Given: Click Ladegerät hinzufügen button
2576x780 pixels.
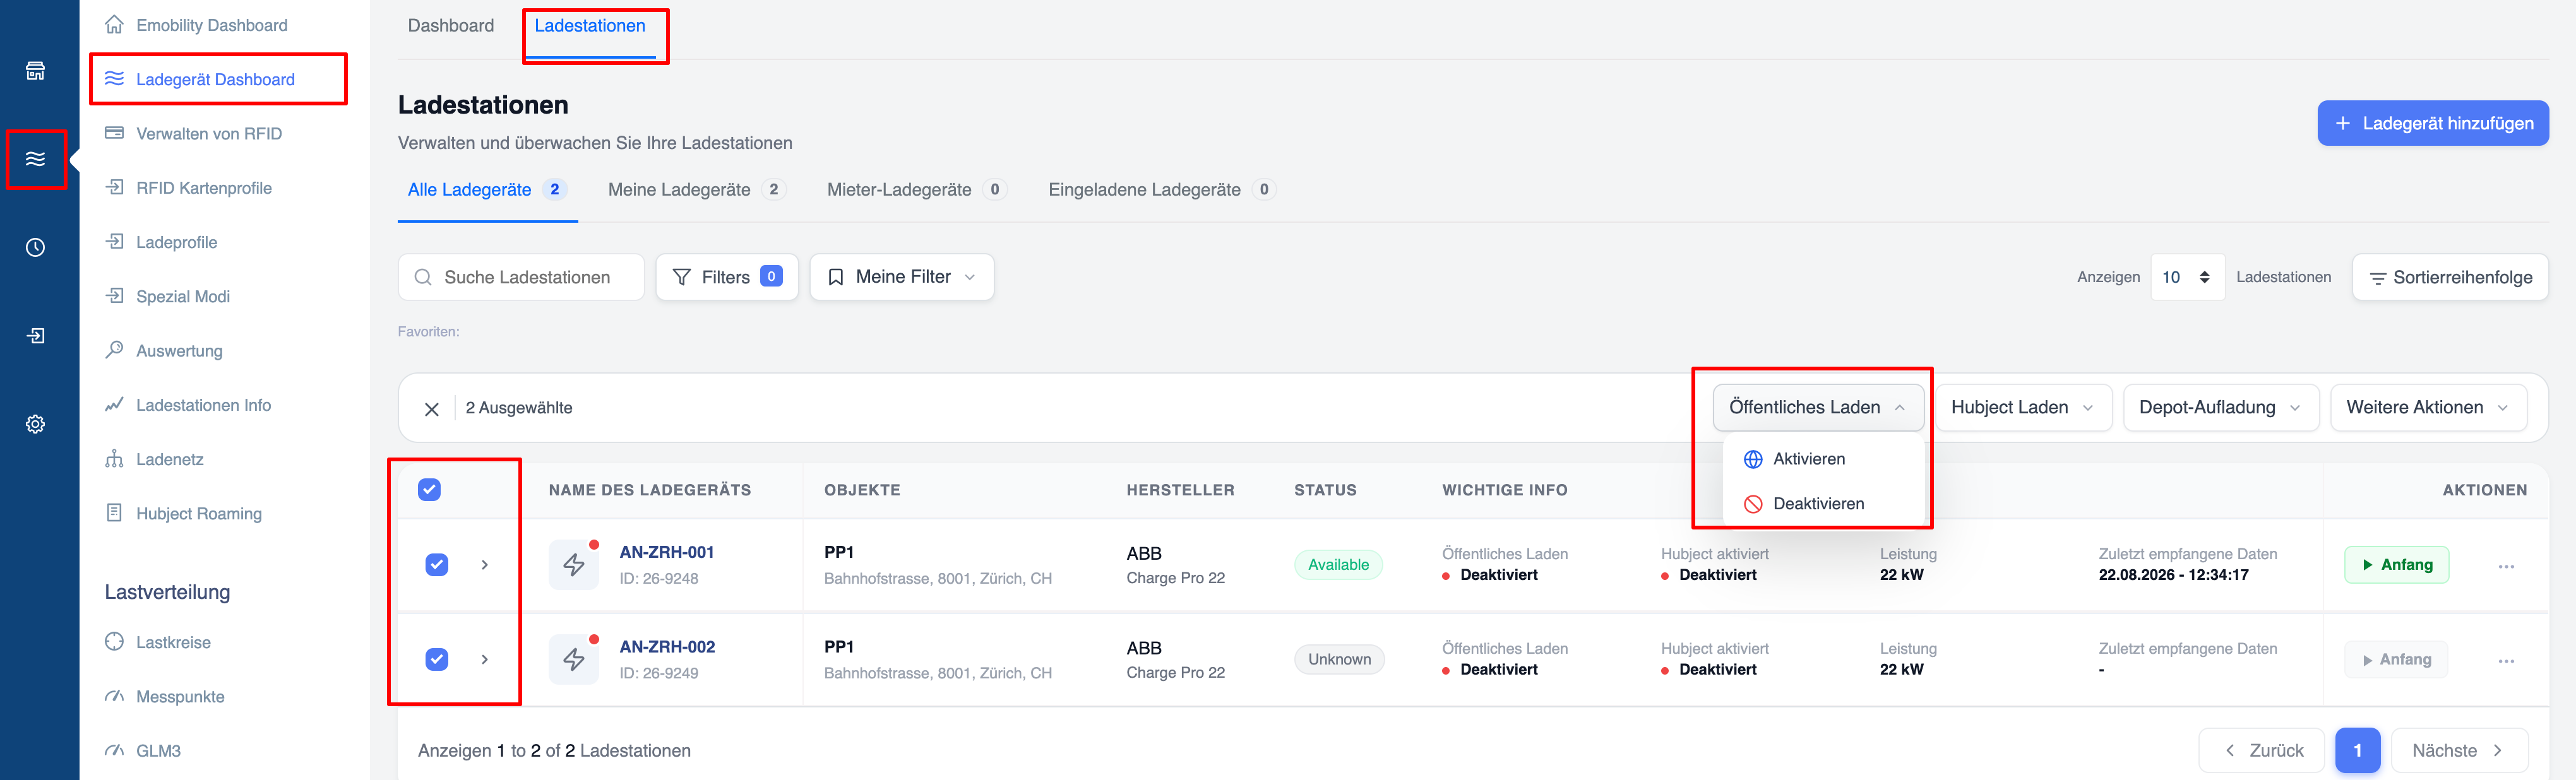Looking at the screenshot, I should click(2432, 123).
